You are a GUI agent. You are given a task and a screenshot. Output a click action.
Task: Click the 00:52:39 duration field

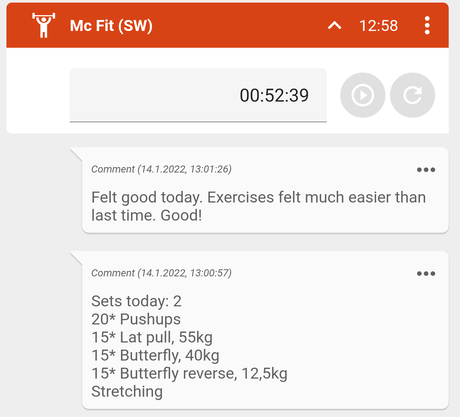pyautogui.click(x=198, y=95)
